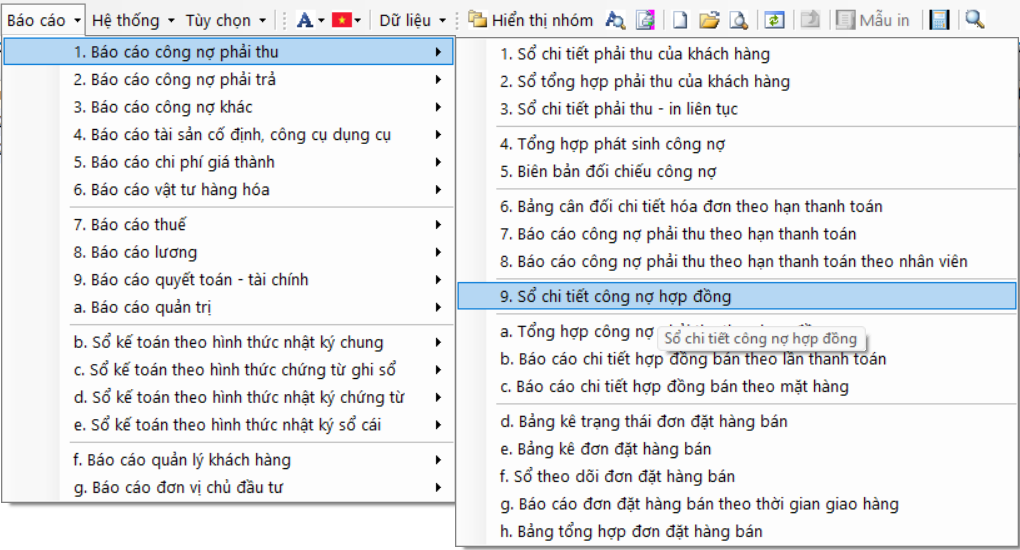Select '5. Biên bản đối chiếu công nợ'

coord(608,171)
